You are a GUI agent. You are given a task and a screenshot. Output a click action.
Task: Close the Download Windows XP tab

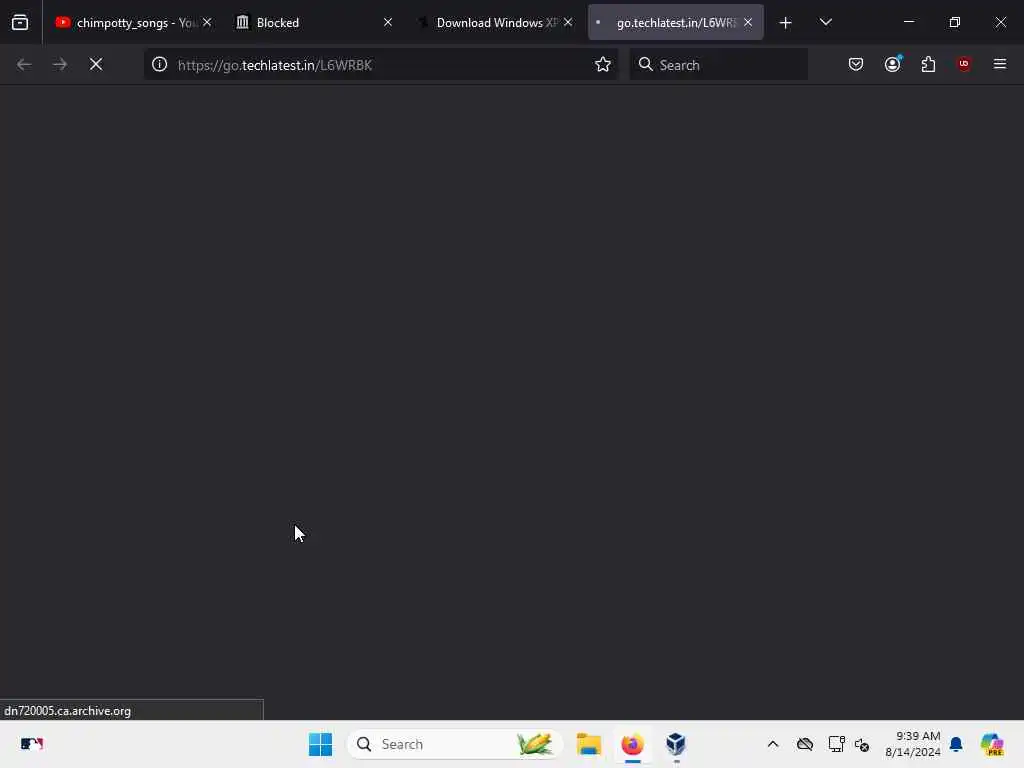click(x=568, y=22)
